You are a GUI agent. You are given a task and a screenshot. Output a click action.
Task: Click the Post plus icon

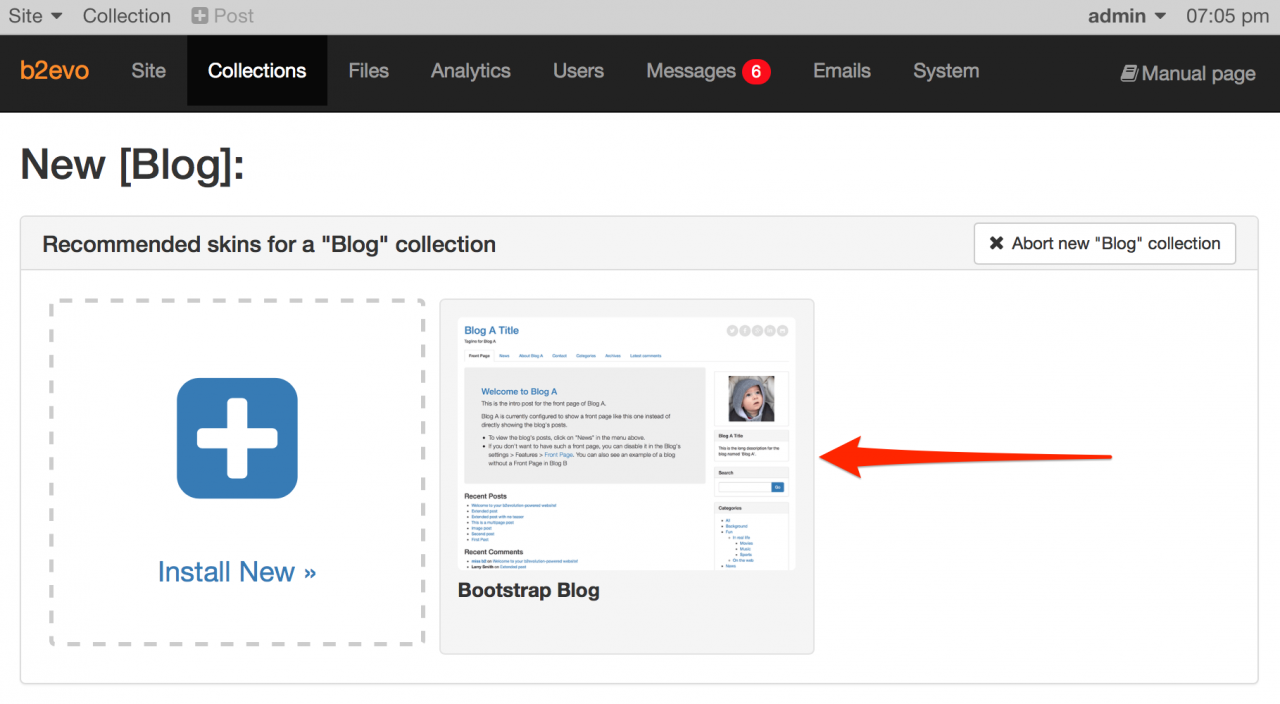click(200, 16)
